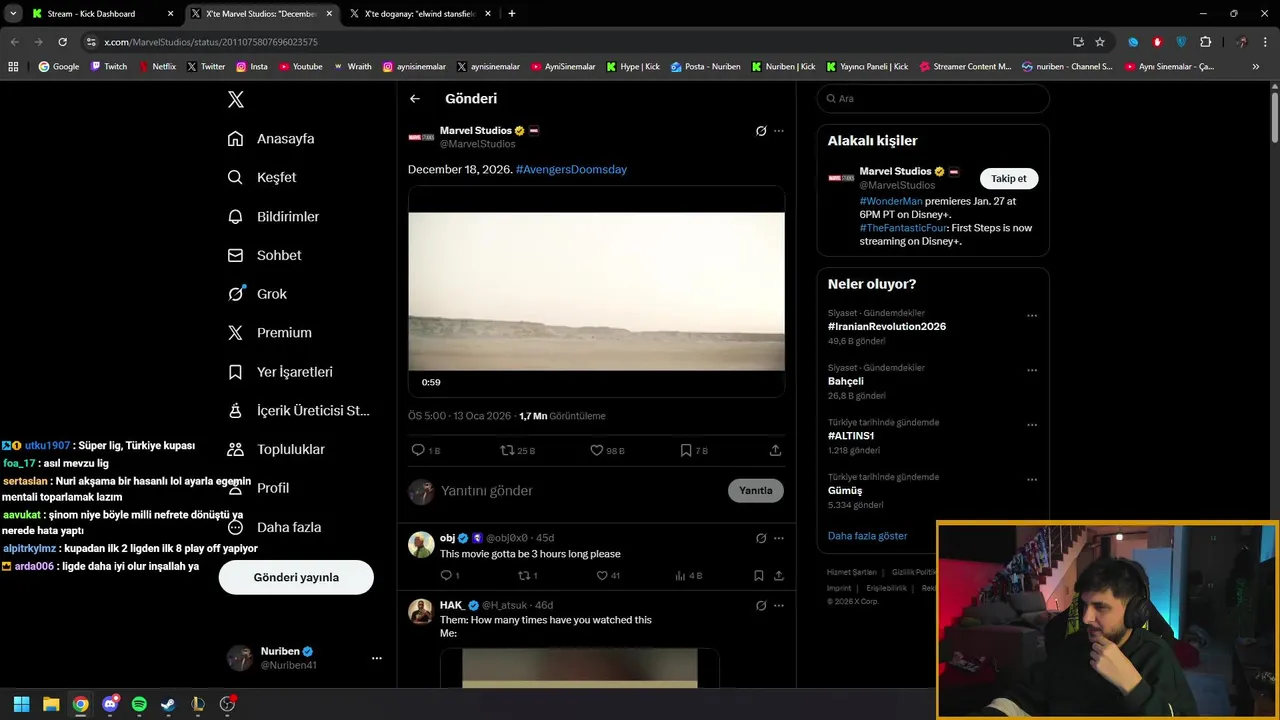1280x720 pixels.
Task: Reply to obj's comment
Action: point(450,576)
